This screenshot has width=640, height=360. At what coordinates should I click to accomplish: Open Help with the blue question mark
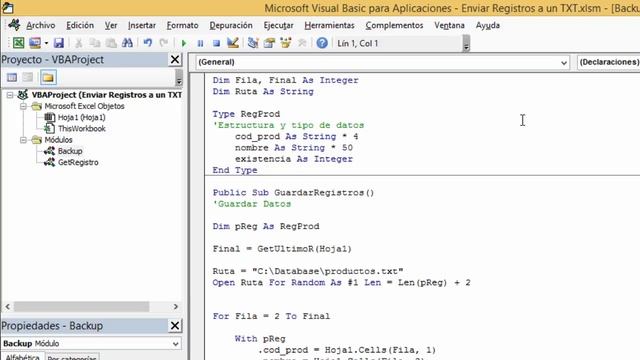tap(322, 43)
